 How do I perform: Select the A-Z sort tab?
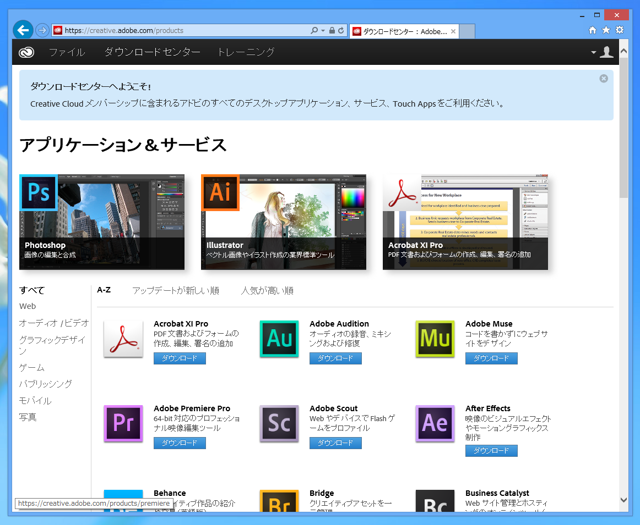pos(104,290)
